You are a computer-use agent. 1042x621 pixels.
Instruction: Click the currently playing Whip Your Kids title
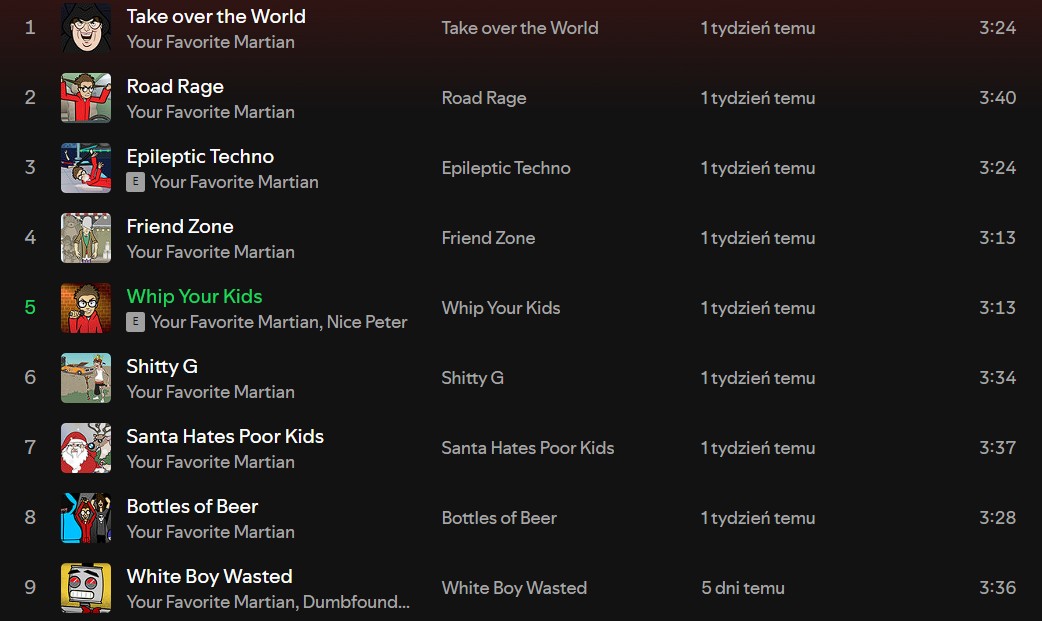click(194, 296)
